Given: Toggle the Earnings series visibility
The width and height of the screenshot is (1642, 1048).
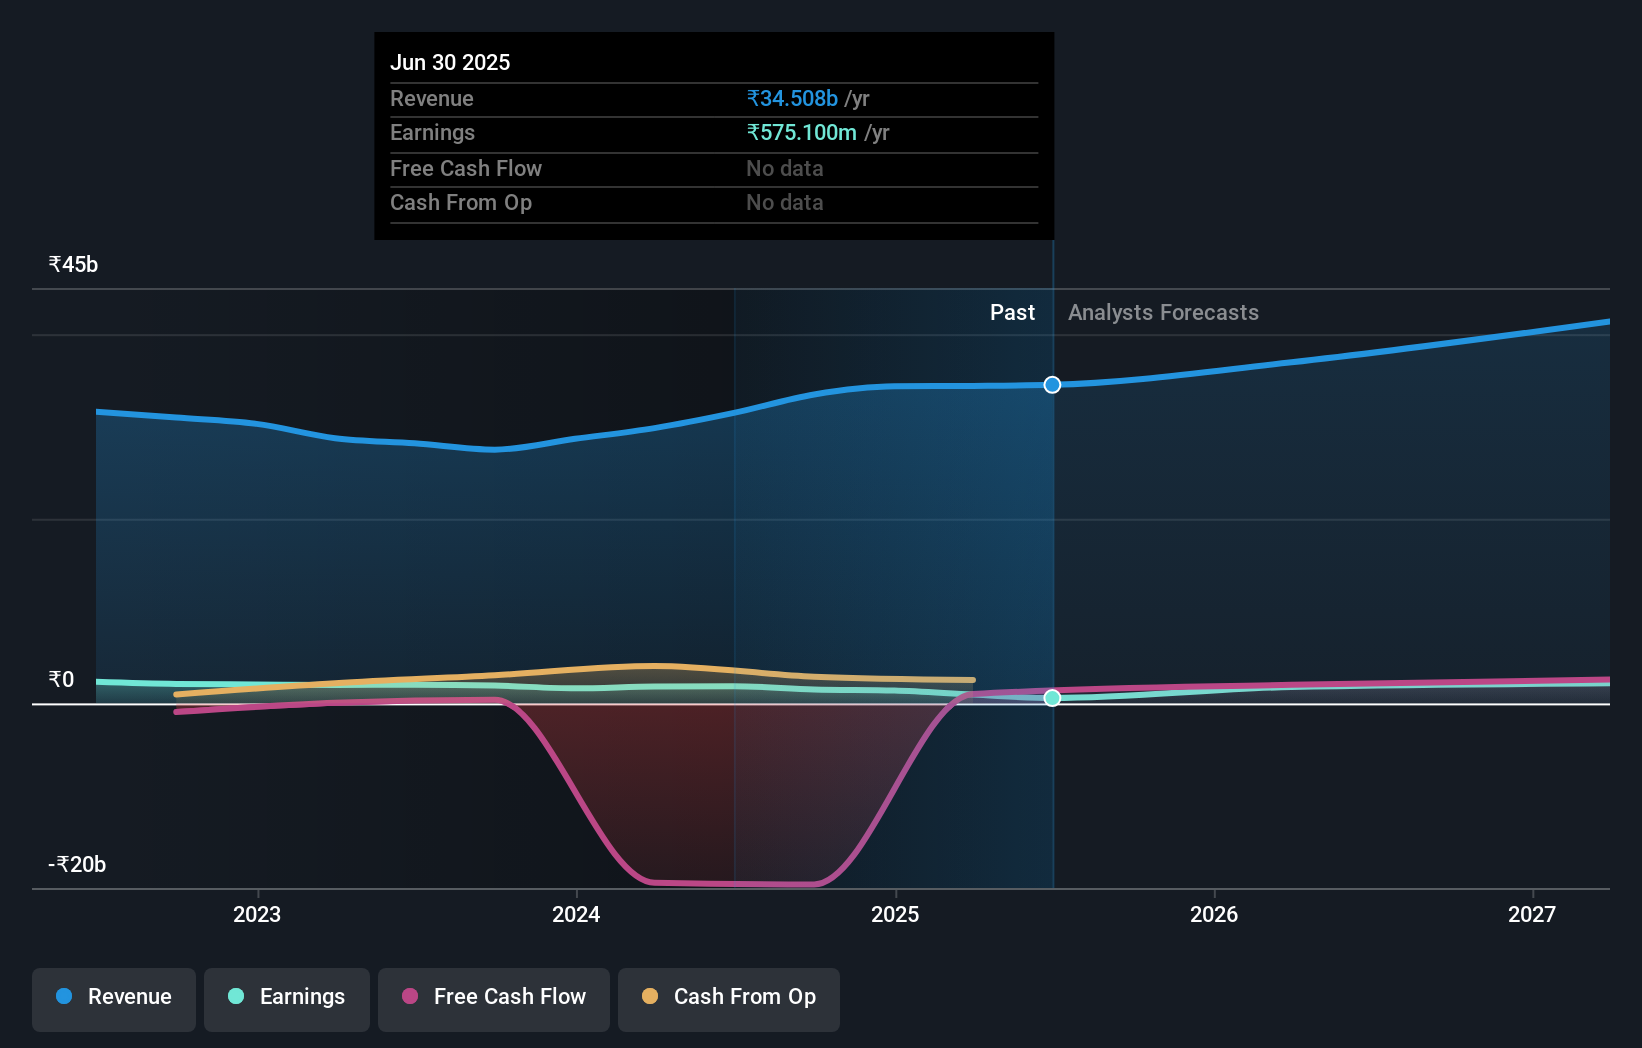Looking at the screenshot, I should 286,997.
